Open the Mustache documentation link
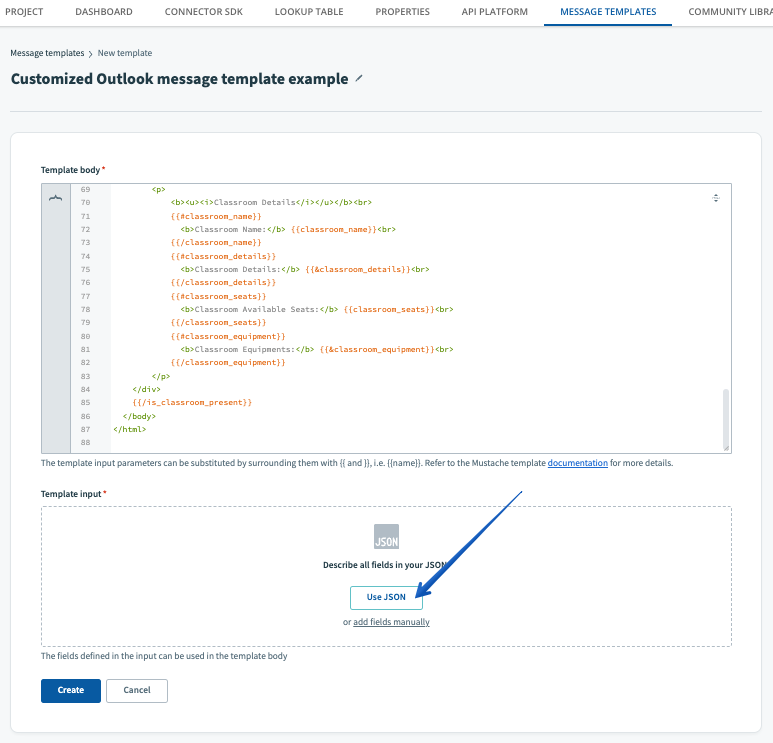Screen dimensions: 773x743 [x=577, y=463]
